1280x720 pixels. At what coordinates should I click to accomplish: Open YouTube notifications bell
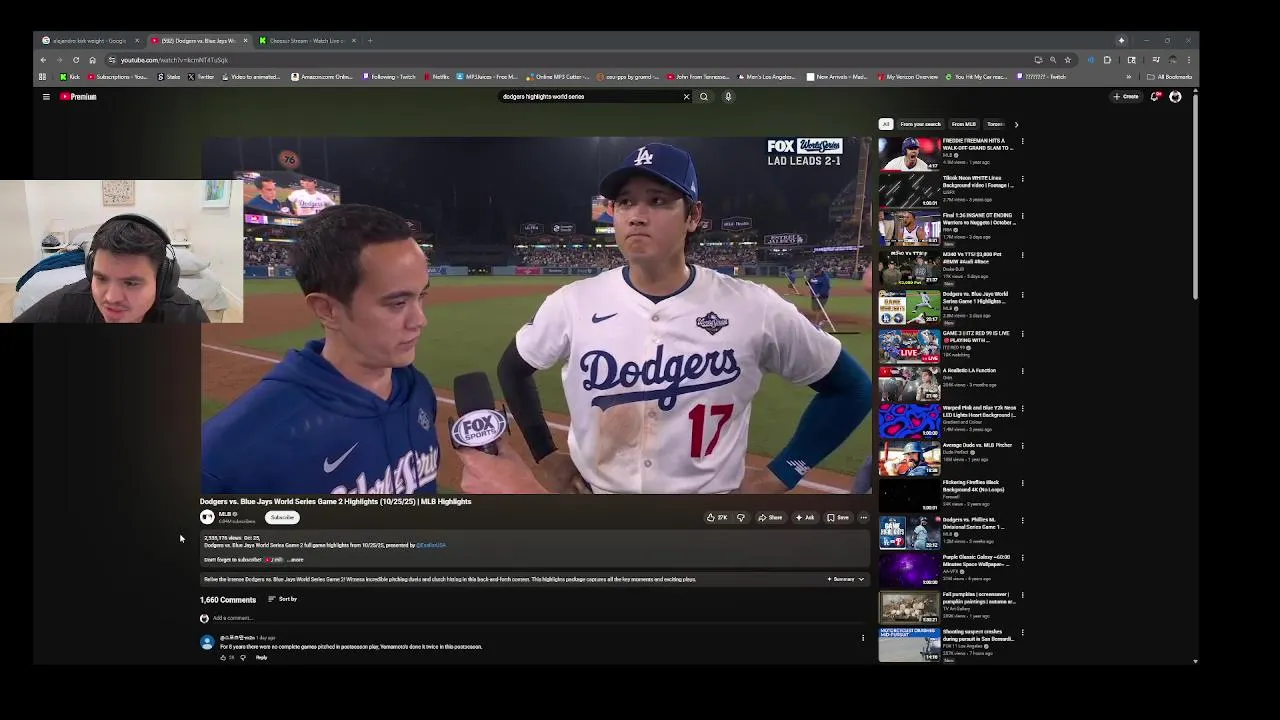point(1155,97)
